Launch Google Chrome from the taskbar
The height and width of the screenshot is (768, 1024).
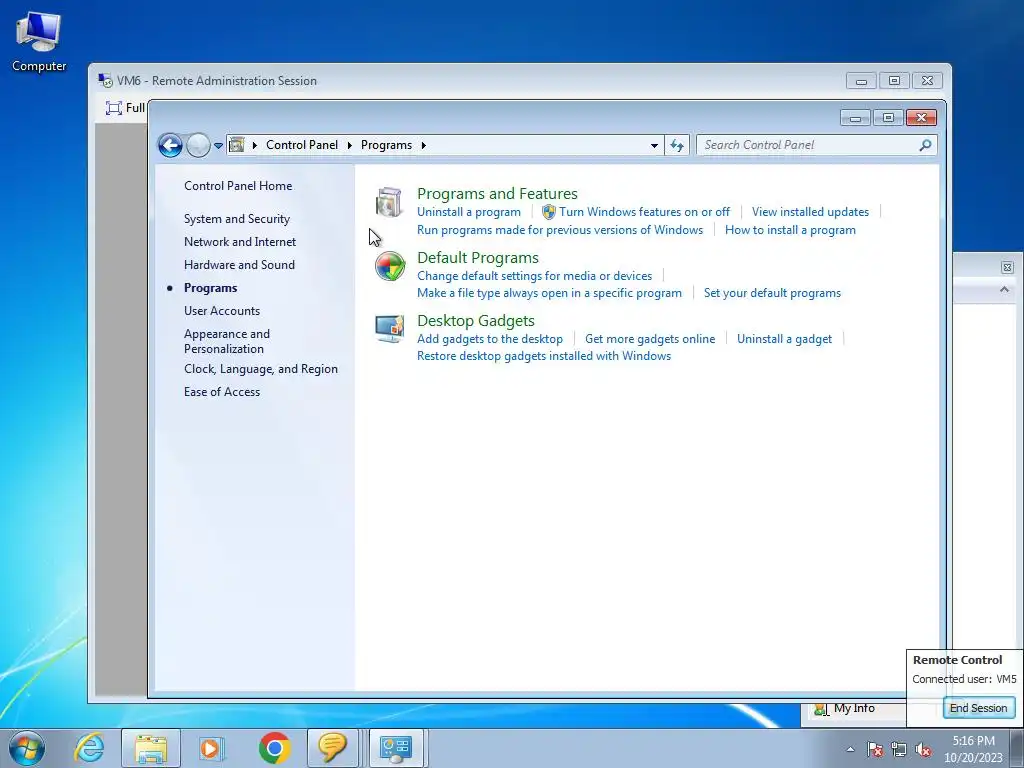click(274, 748)
